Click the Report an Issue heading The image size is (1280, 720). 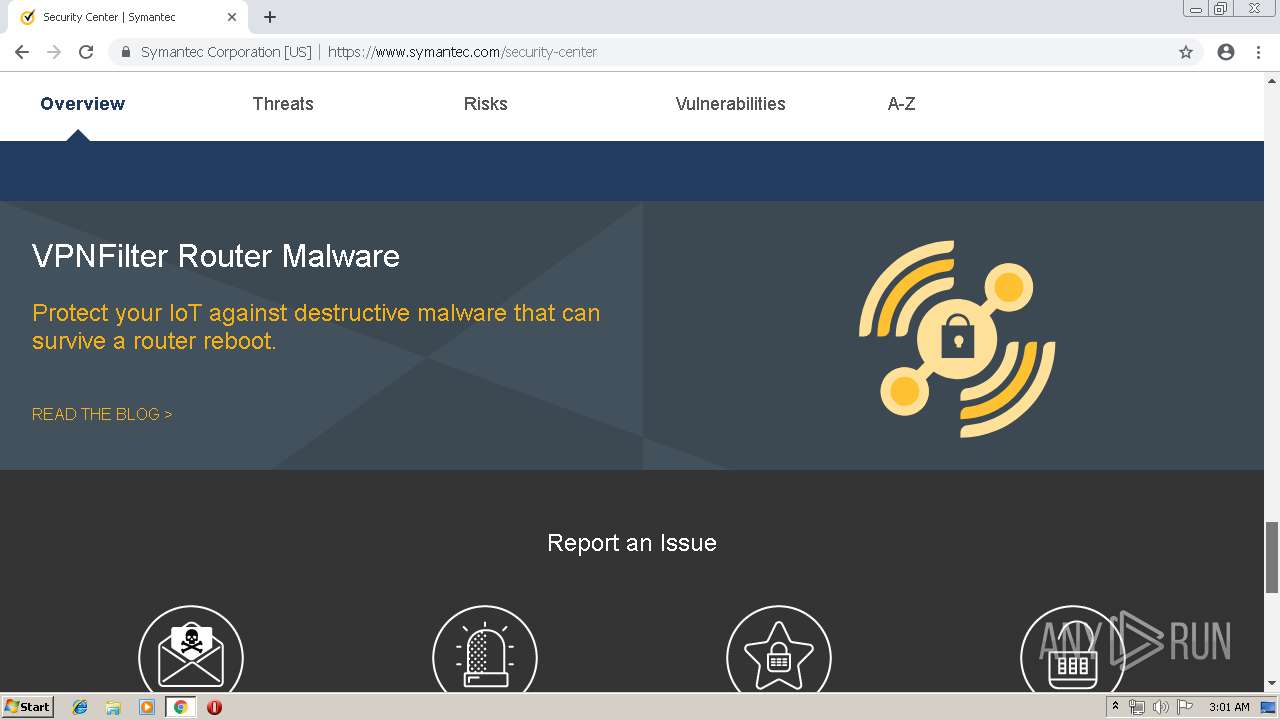point(632,543)
